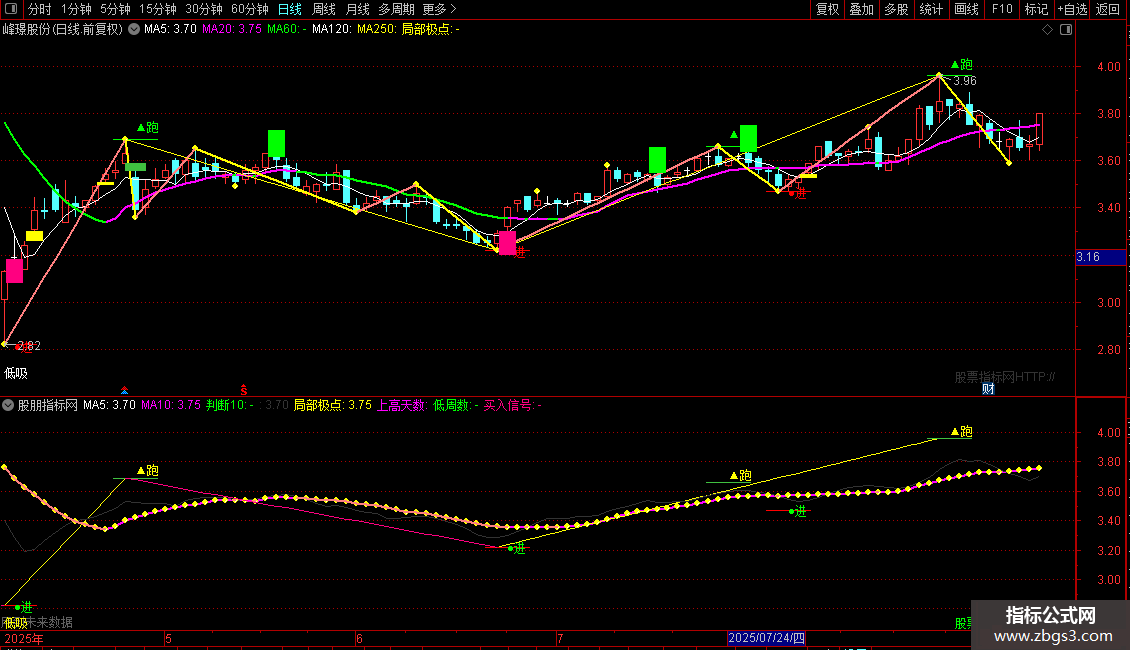The image size is (1130, 650).
Task: Add stock via +自选 button
Action: (x=1072, y=9)
